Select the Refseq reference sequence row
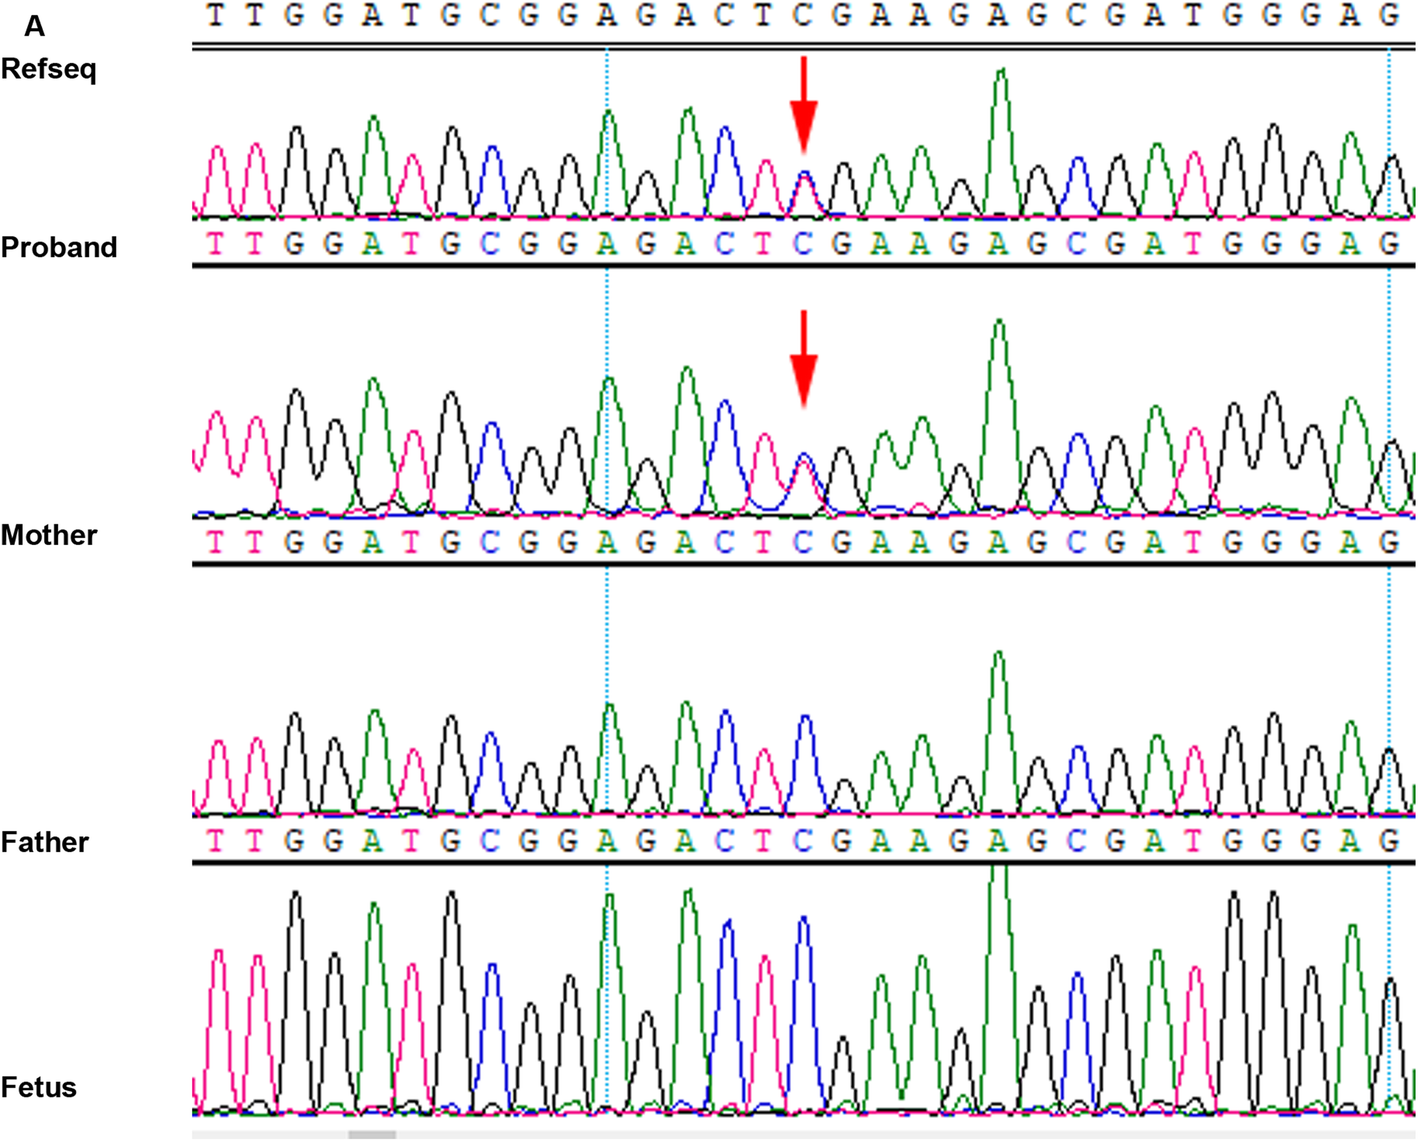1418x1141 pixels. (x=803, y=15)
